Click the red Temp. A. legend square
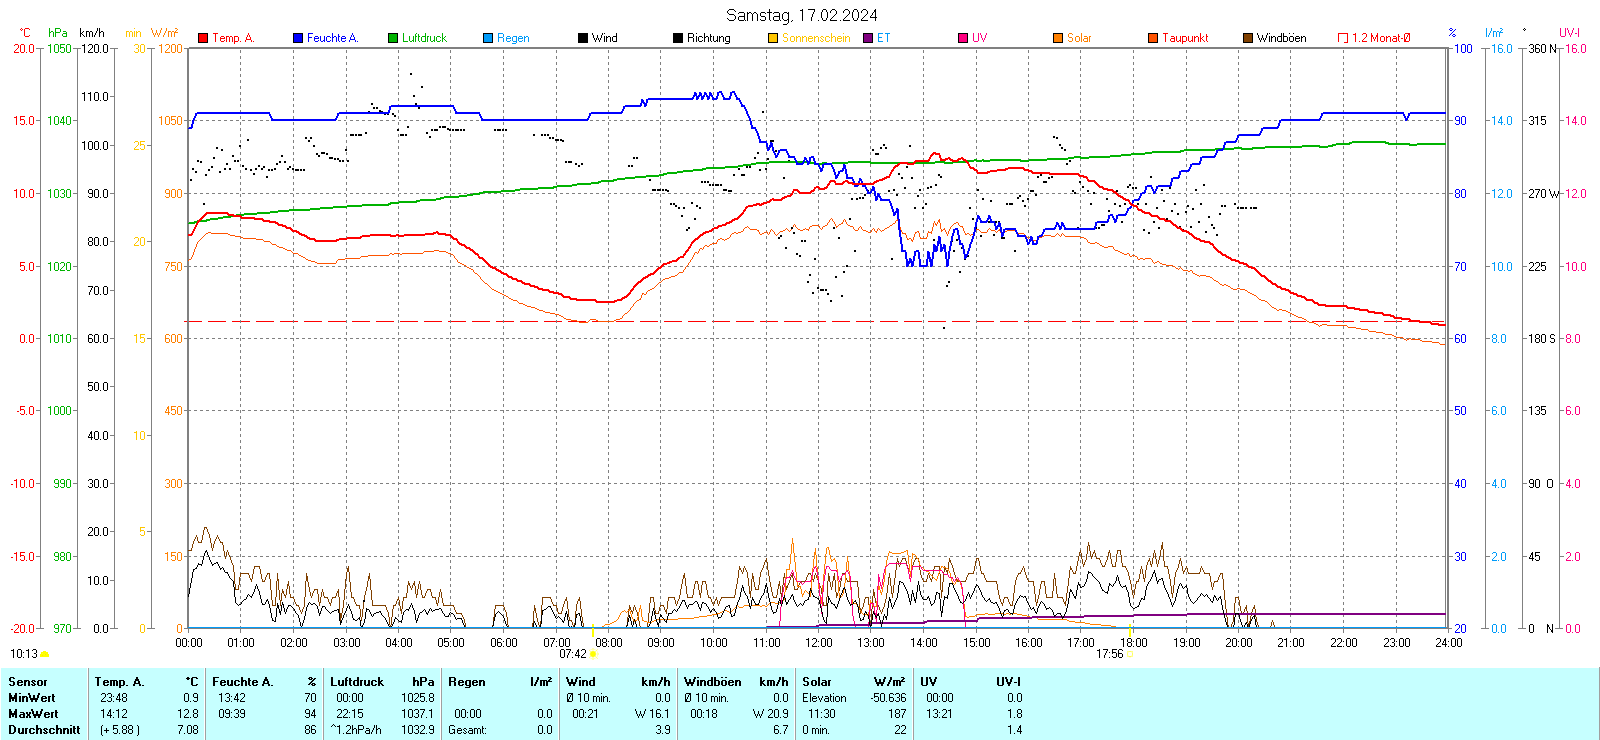1600x740 pixels. pyautogui.click(x=203, y=38)
